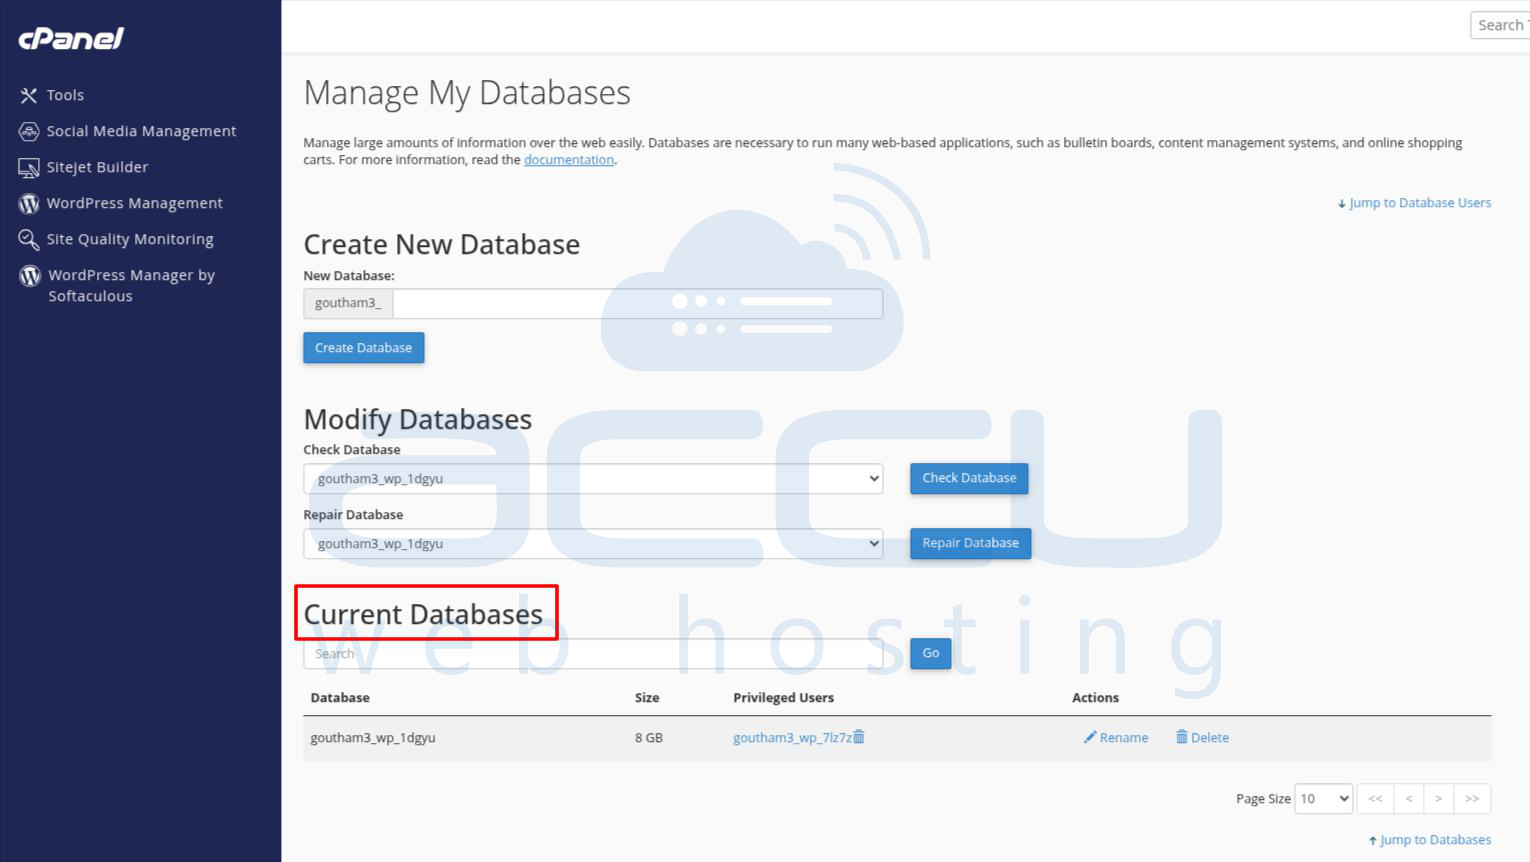Expand the Repair Database dropdown

tap(593, 544)
